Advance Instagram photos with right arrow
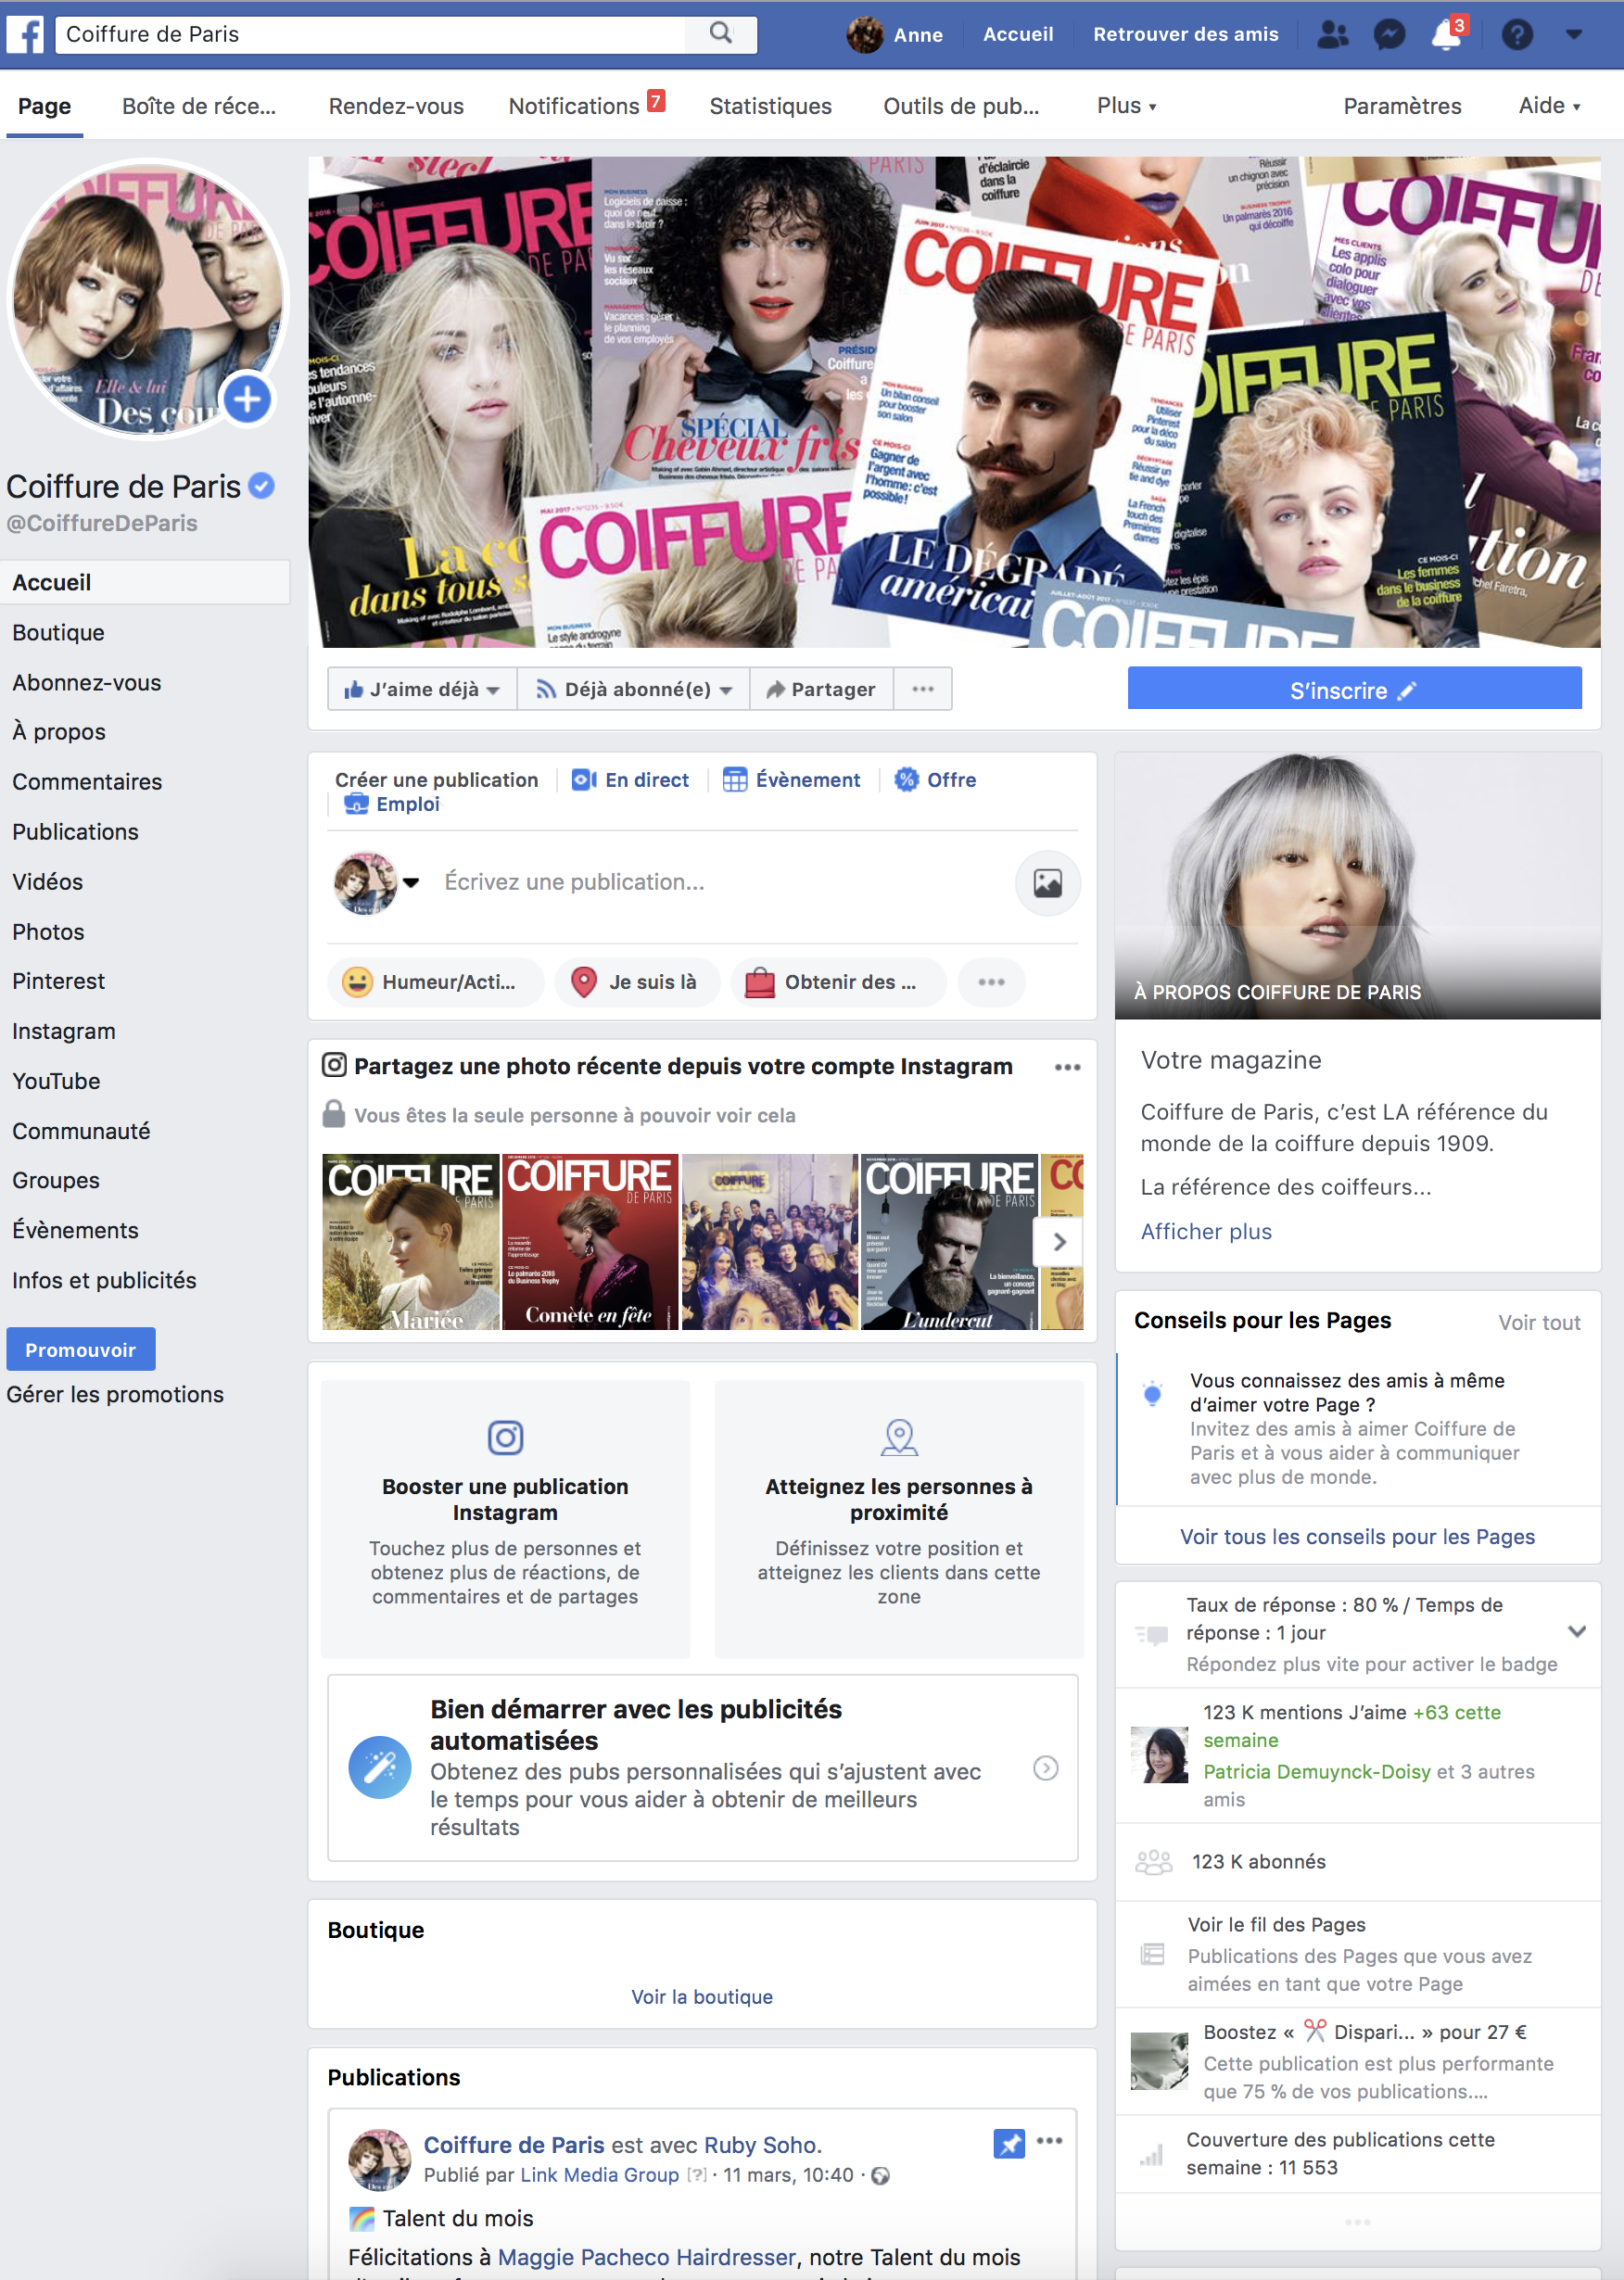1624x2280 pixels. point(1059,1241)
